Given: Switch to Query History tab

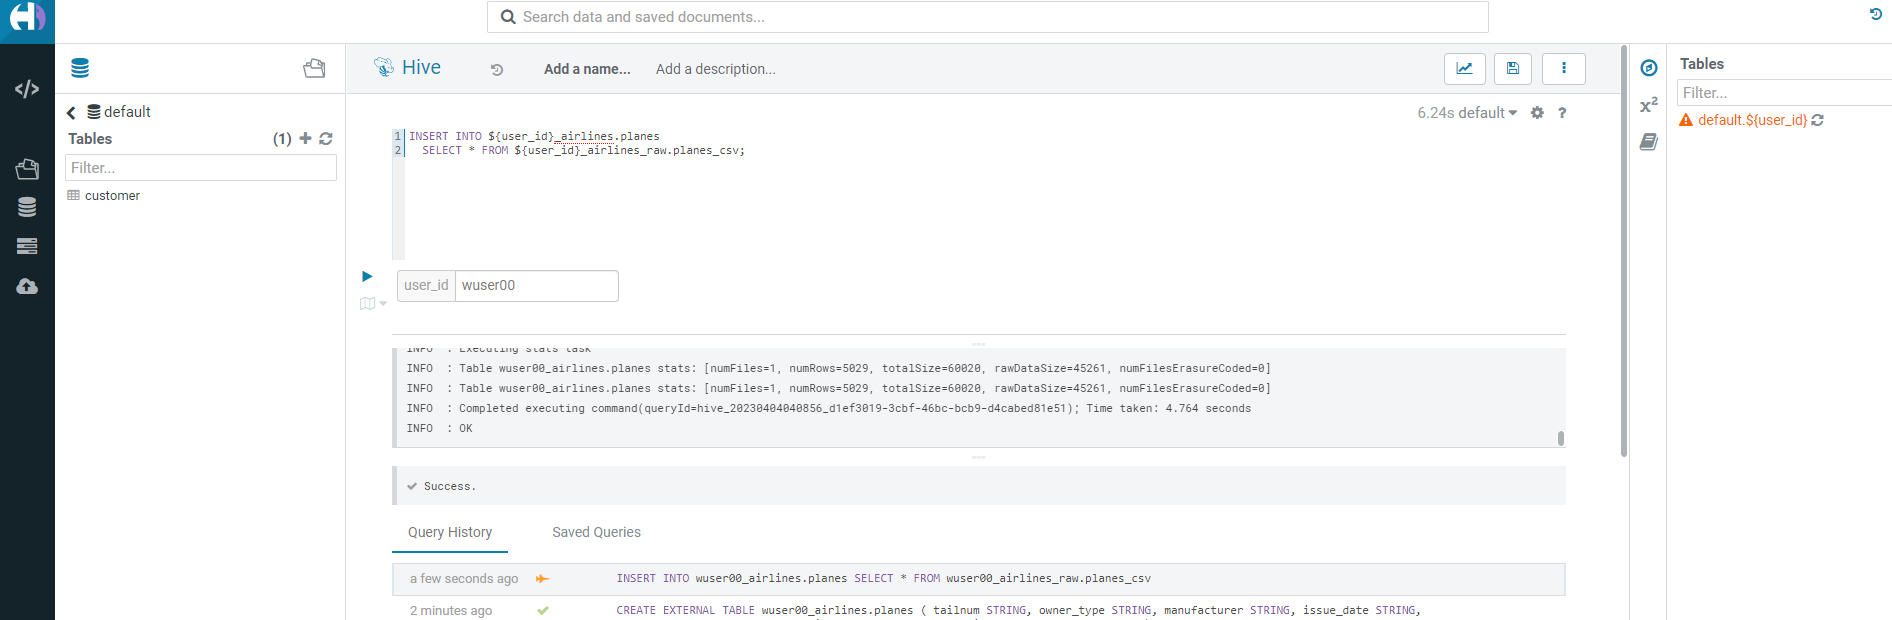Looking at the screenshot, I should point(450,533).
